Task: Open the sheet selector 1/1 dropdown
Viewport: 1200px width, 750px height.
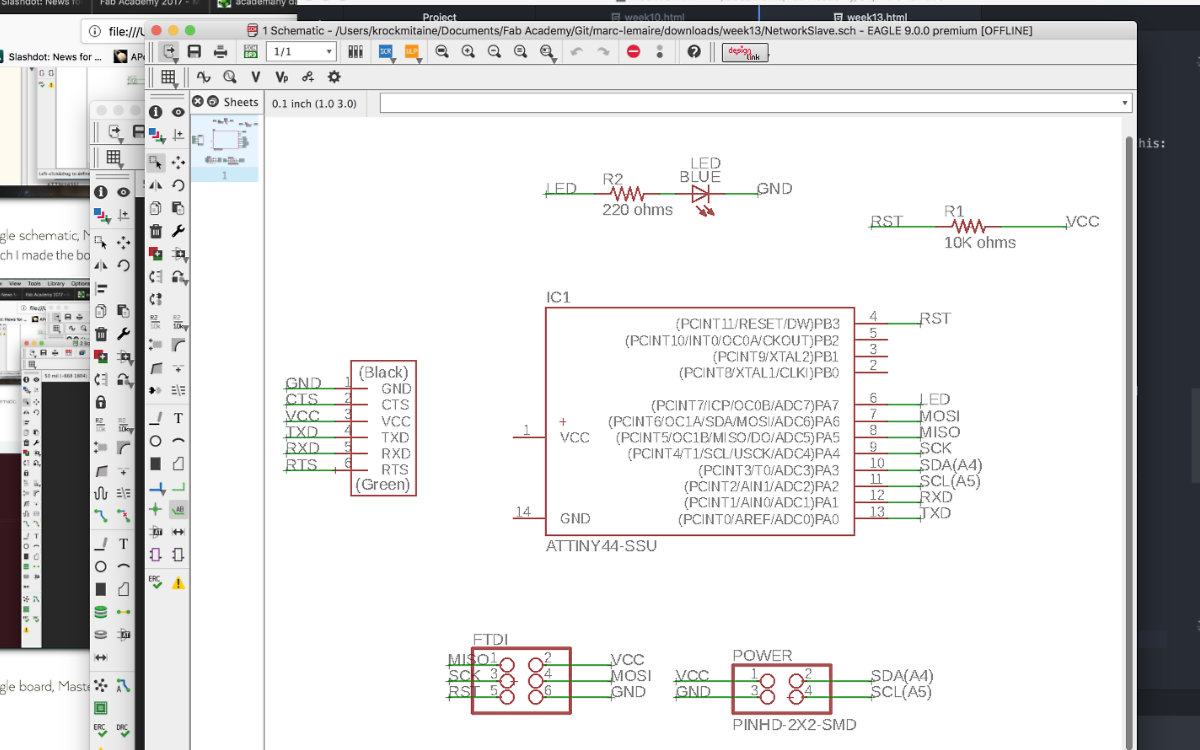Action: pyautogui.click(x=301, y=51)
